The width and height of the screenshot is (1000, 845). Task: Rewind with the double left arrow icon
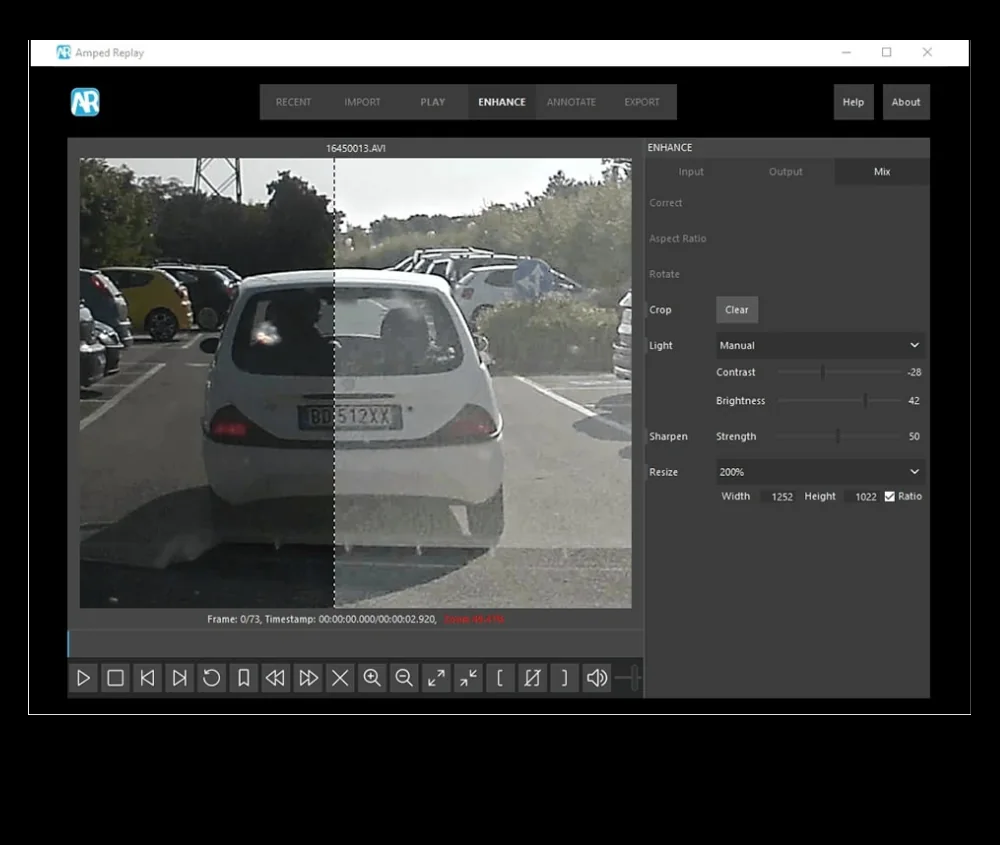click(x=276, y=678)
